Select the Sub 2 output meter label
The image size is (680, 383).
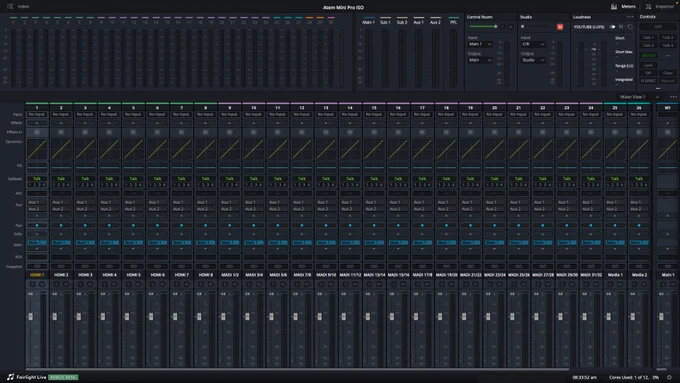point(402,22)
